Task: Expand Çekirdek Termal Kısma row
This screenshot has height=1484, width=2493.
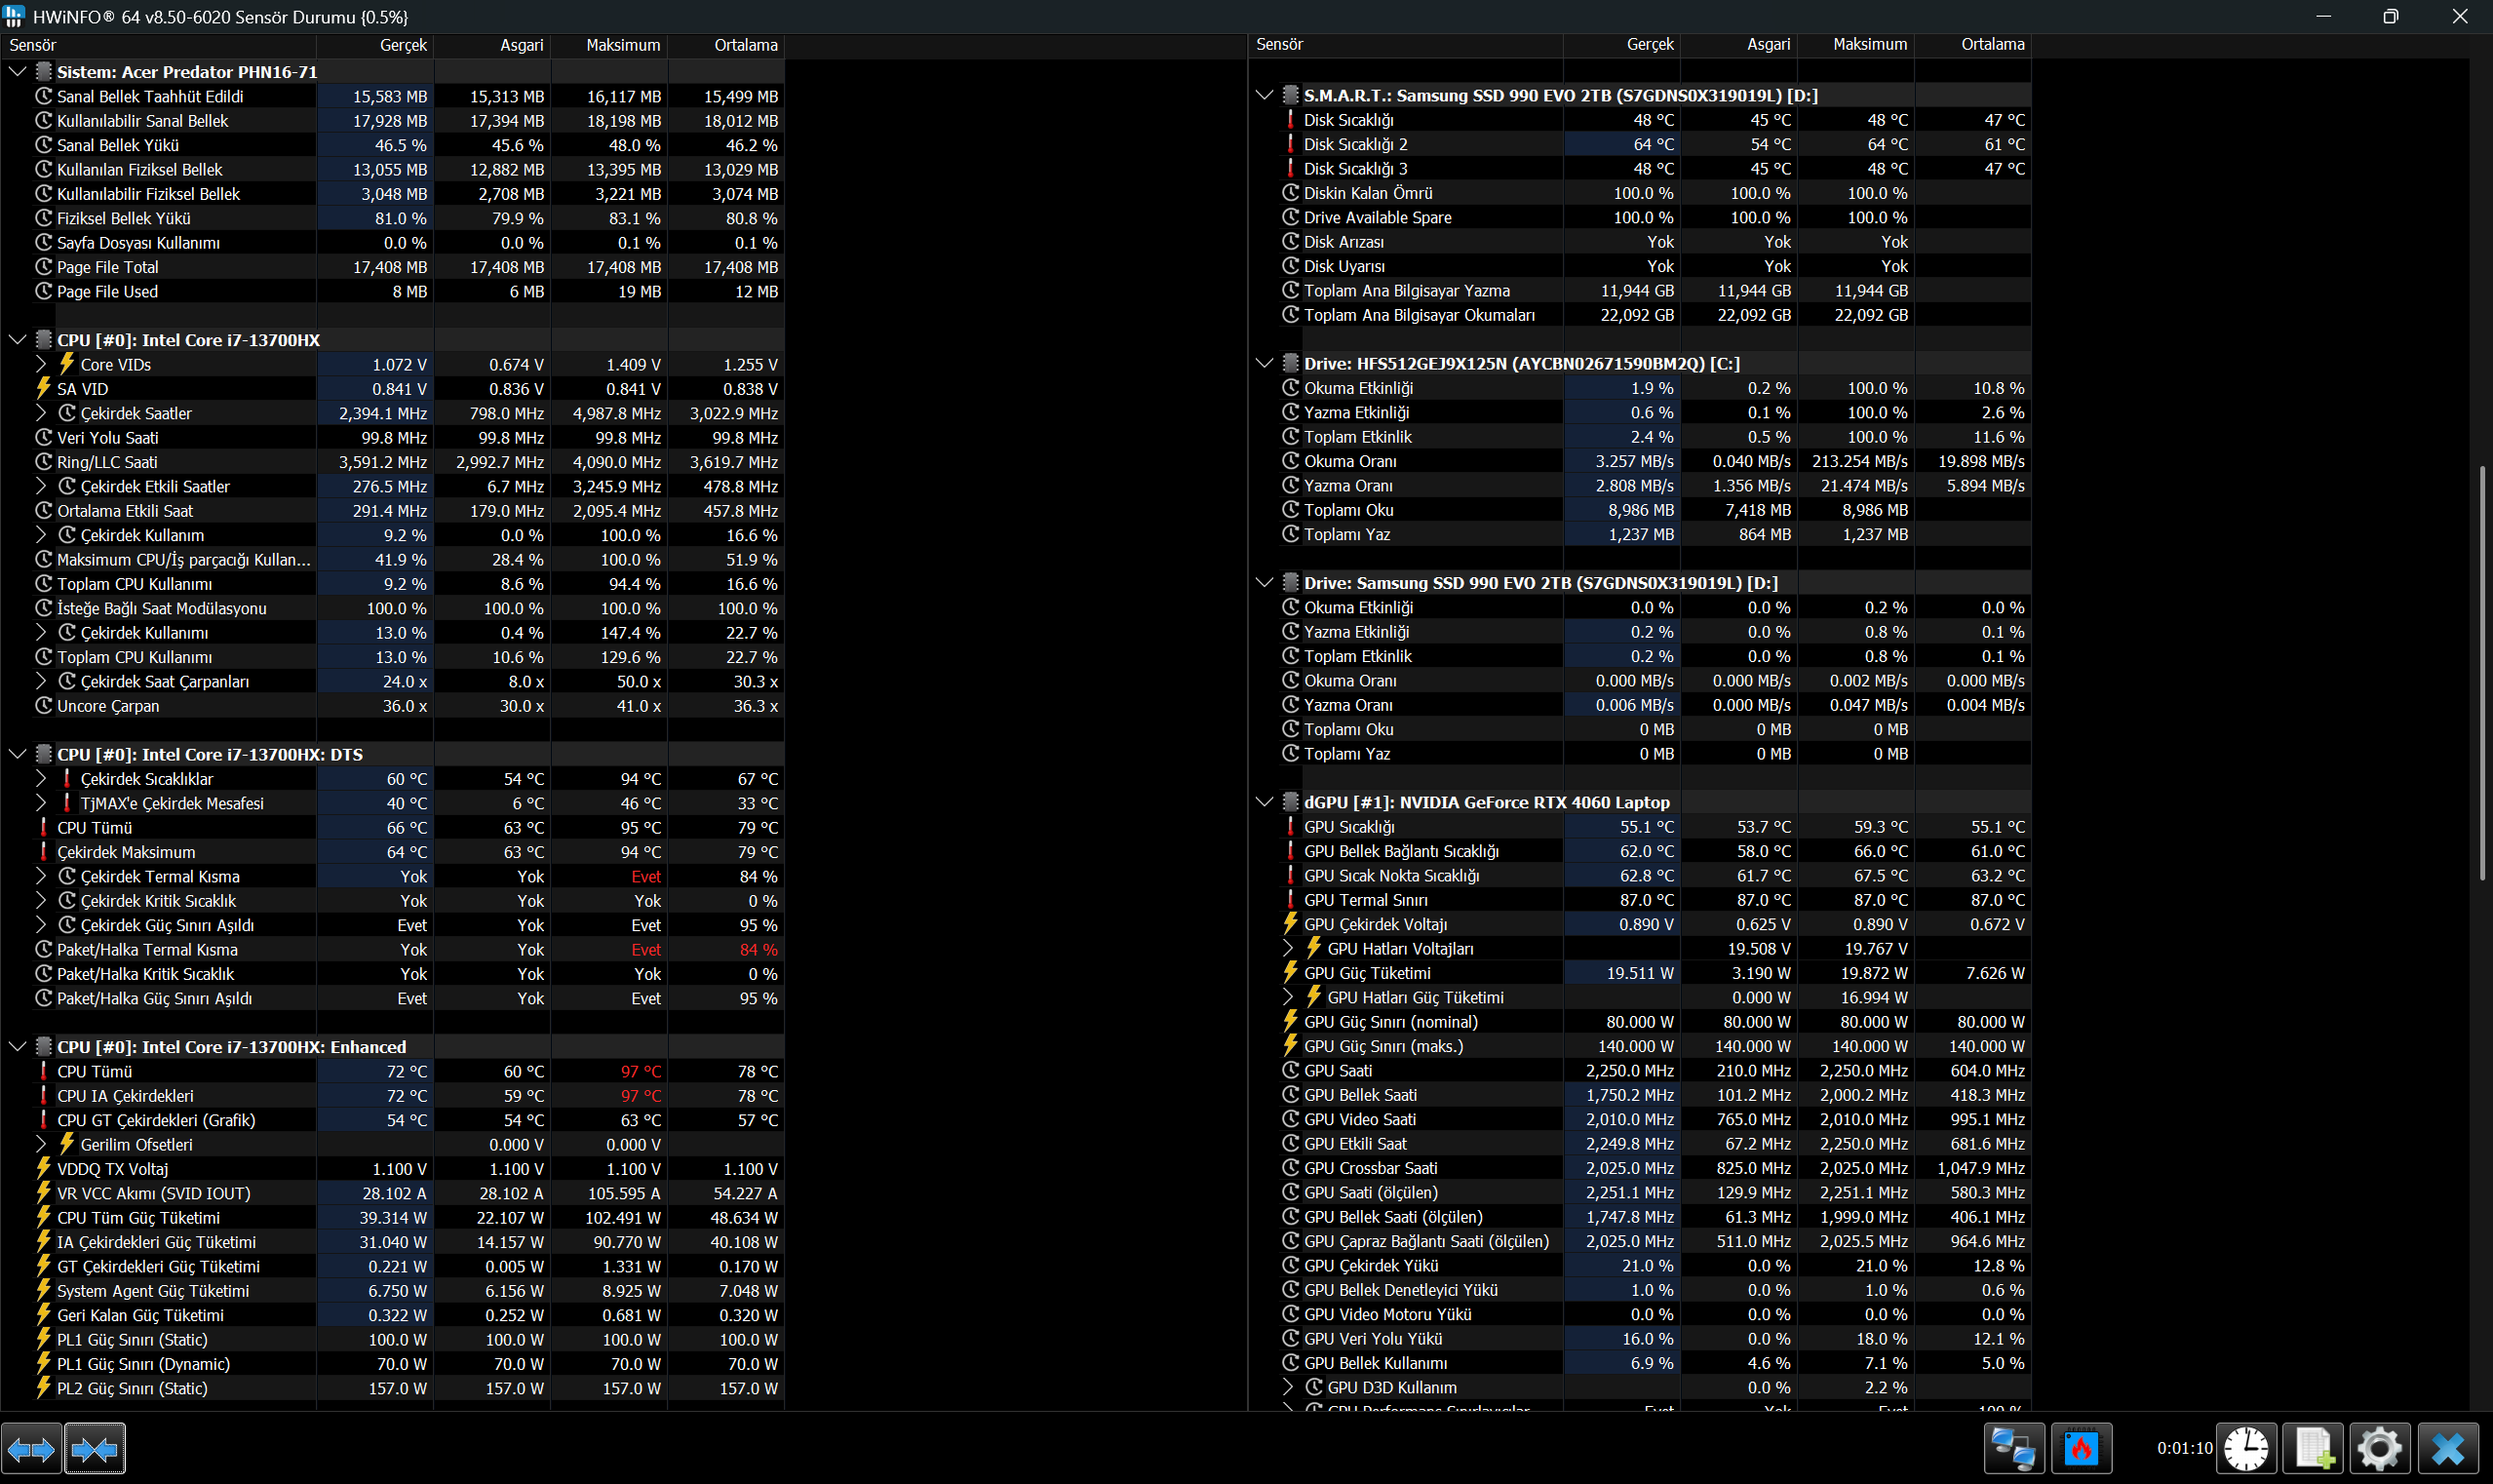Action: [41, 876]
